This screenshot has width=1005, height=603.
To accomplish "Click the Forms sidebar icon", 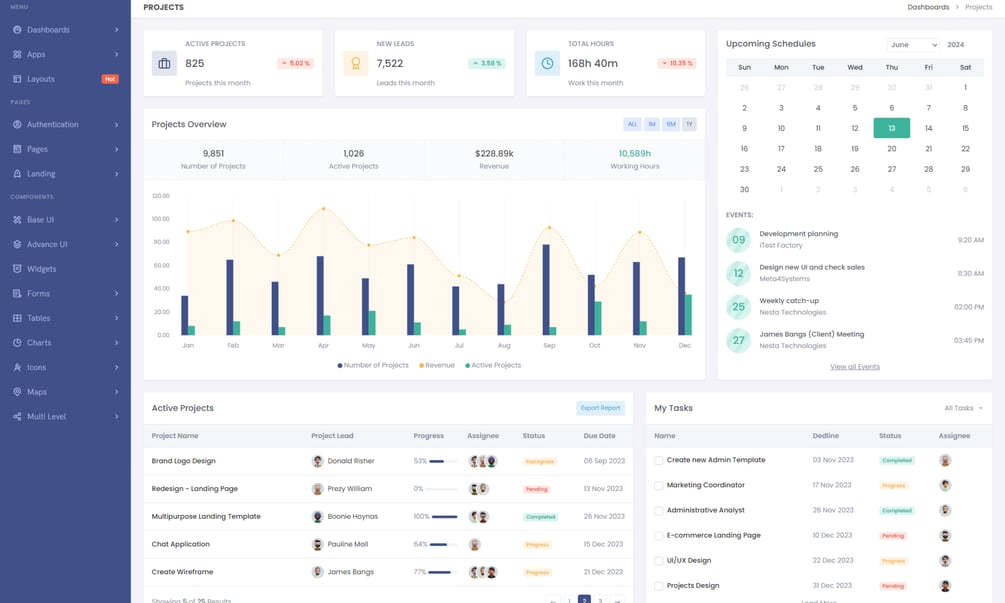I will point(17,293).
